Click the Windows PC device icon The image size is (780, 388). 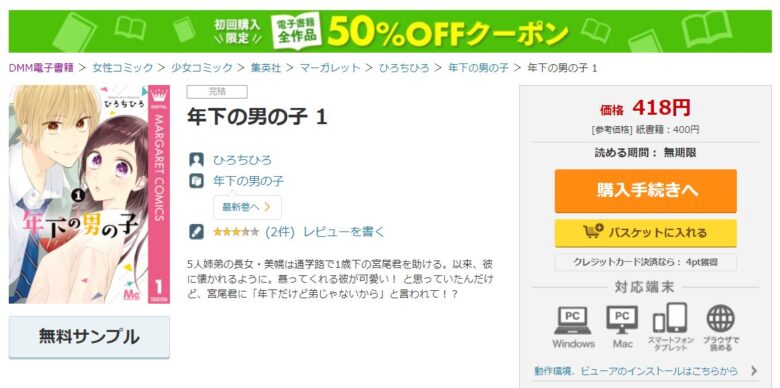click(x=573, y=321)
